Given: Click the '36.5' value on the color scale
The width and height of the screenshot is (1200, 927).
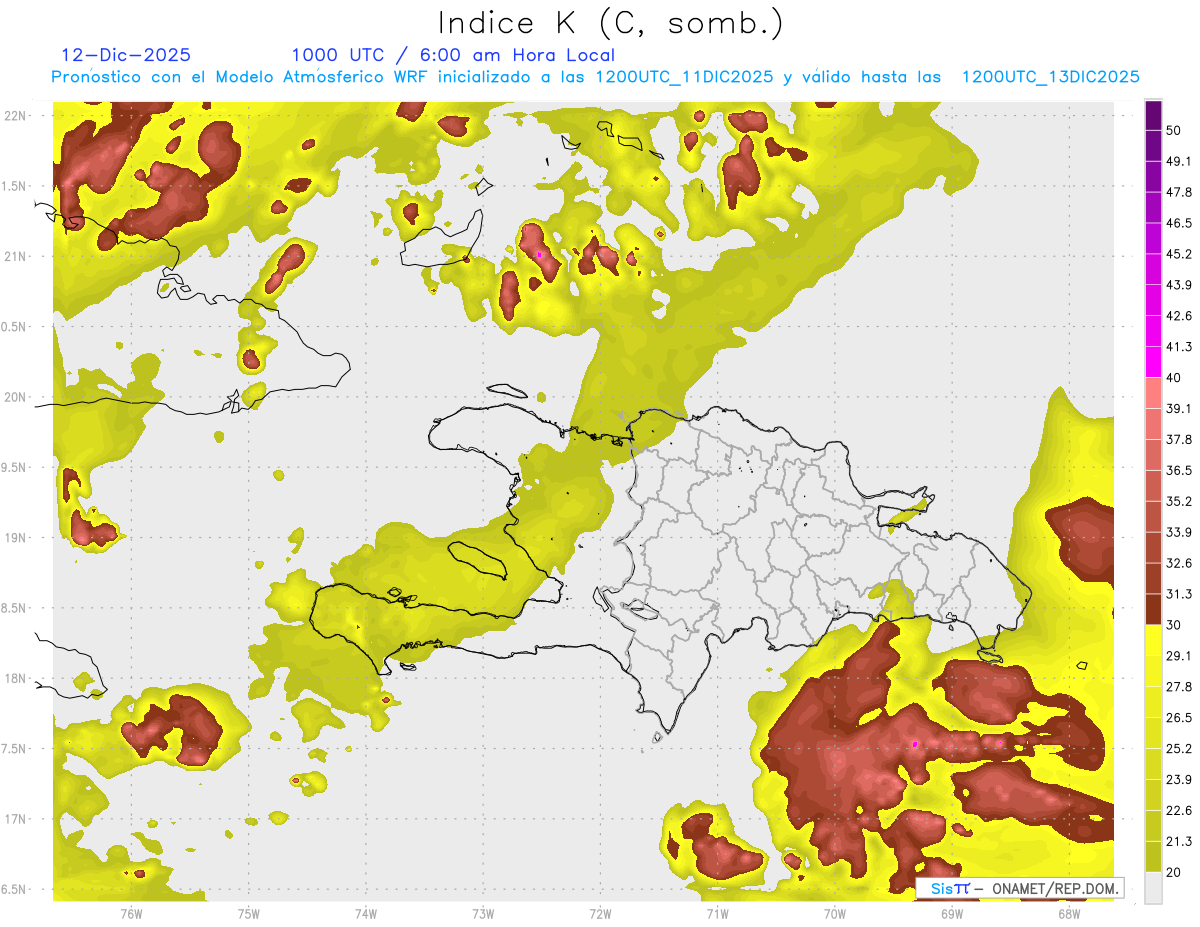Looking at the screenshot, I should pos(1179,470).
